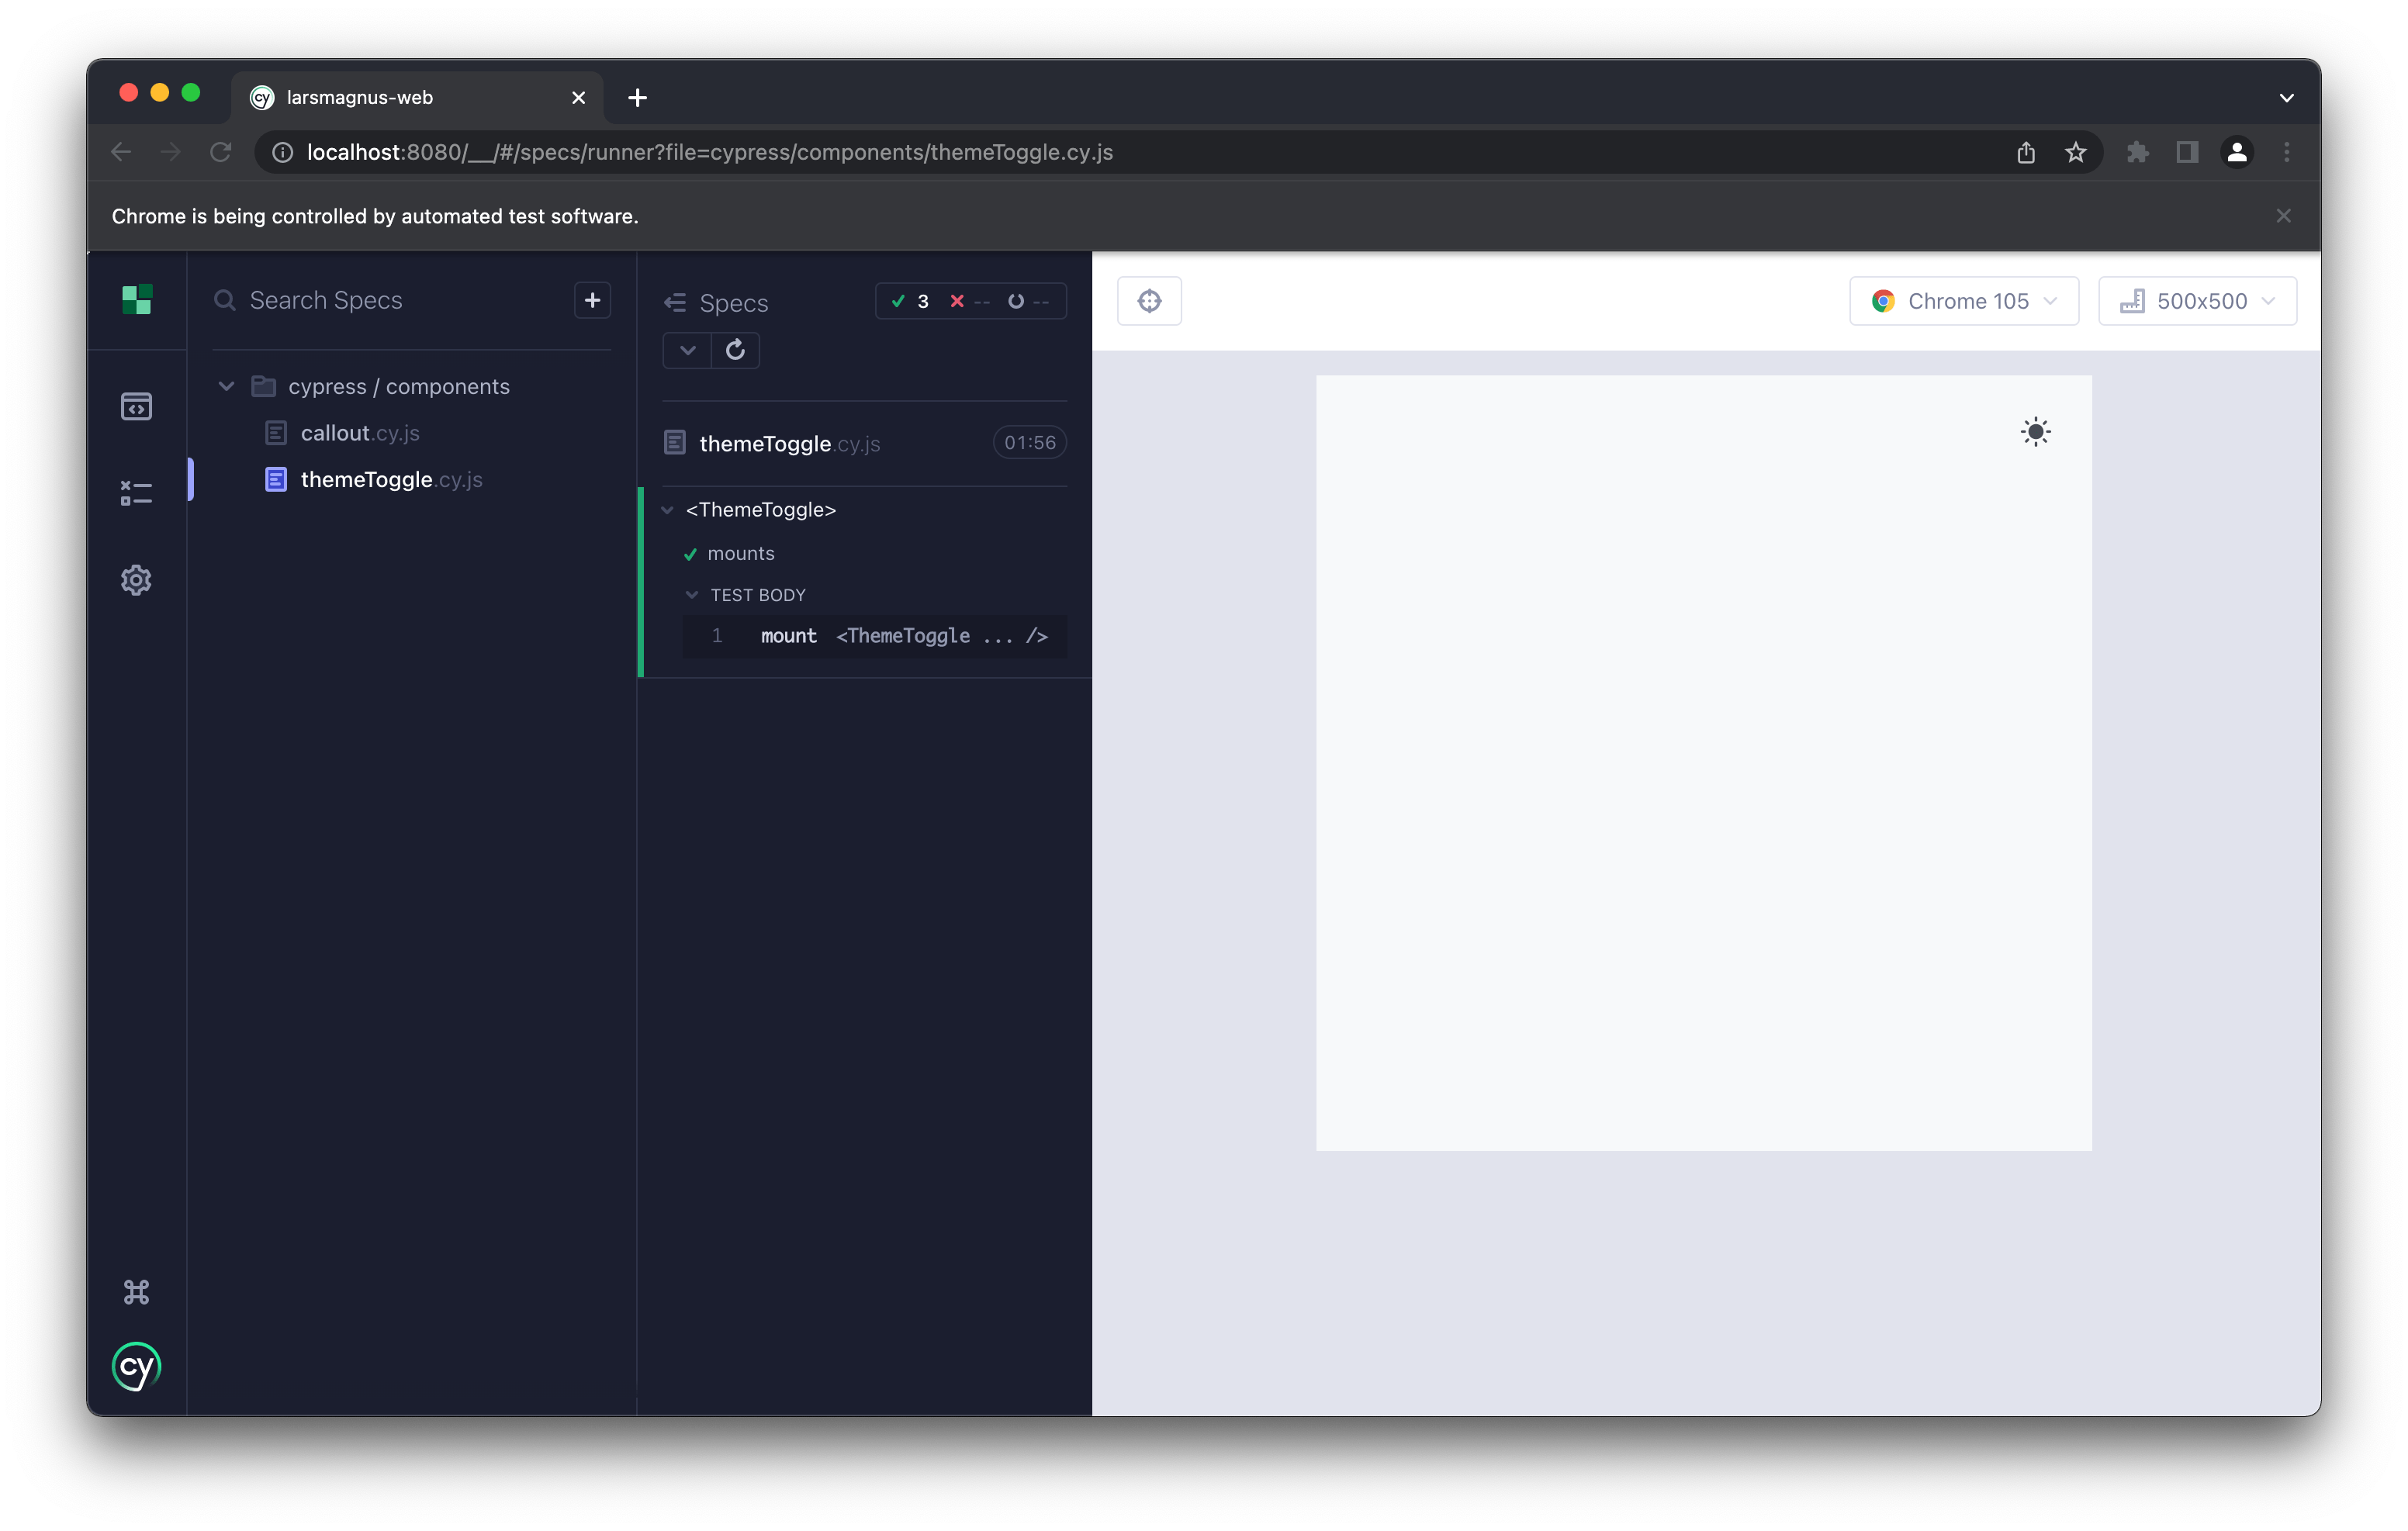The height and width of the screenshot is (1531, 2408).
Task: Select the callout.cy.js spec
Action: 360,432
